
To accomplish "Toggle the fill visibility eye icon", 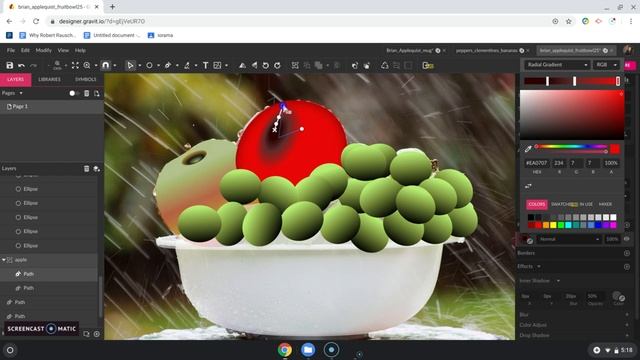I will 627,239.
